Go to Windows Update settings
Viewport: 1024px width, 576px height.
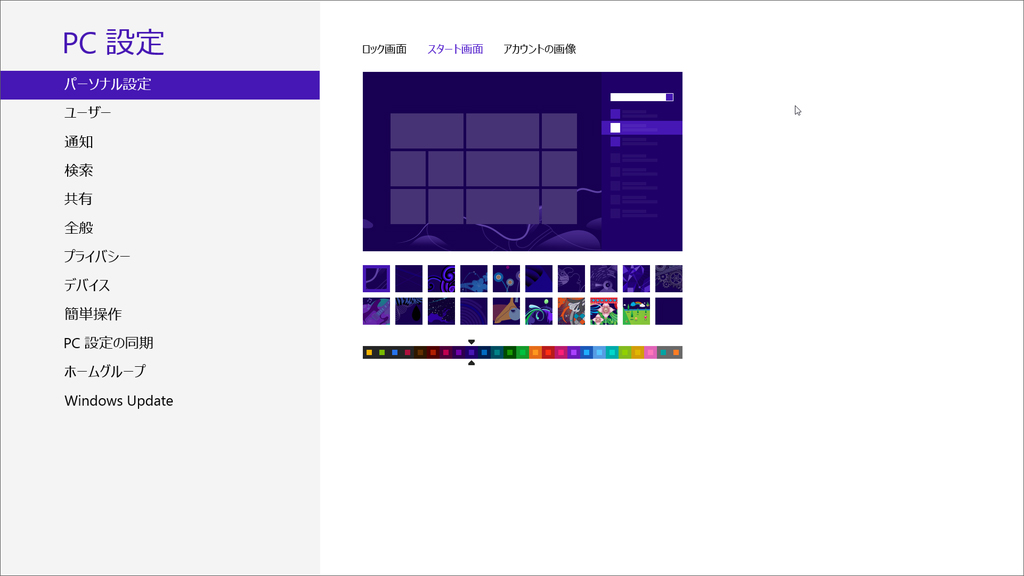click(x=117, y=400)
